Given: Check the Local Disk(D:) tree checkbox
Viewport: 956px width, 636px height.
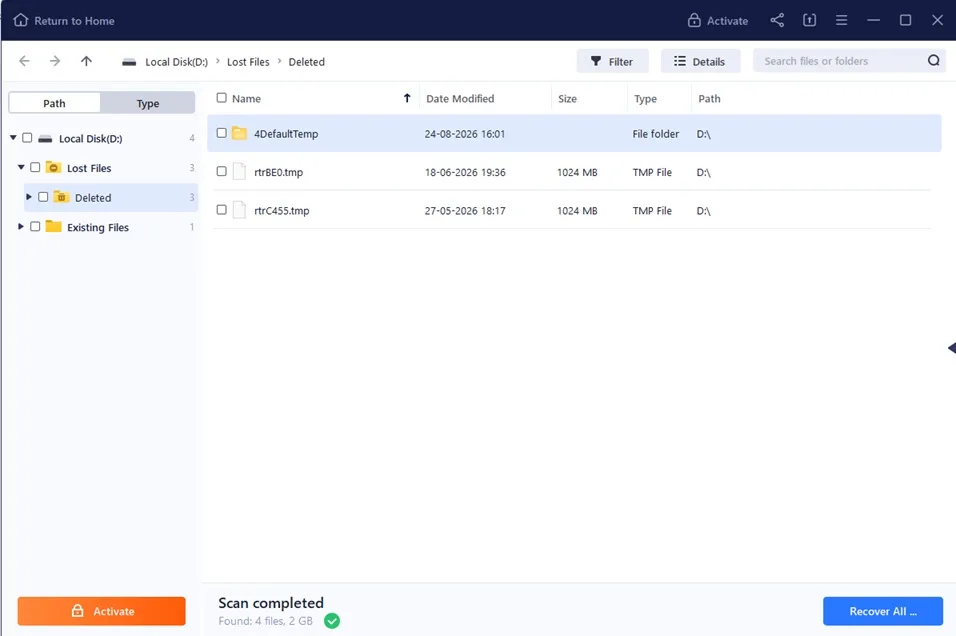Looking at the screenshot, I should (x=27, y=138).
